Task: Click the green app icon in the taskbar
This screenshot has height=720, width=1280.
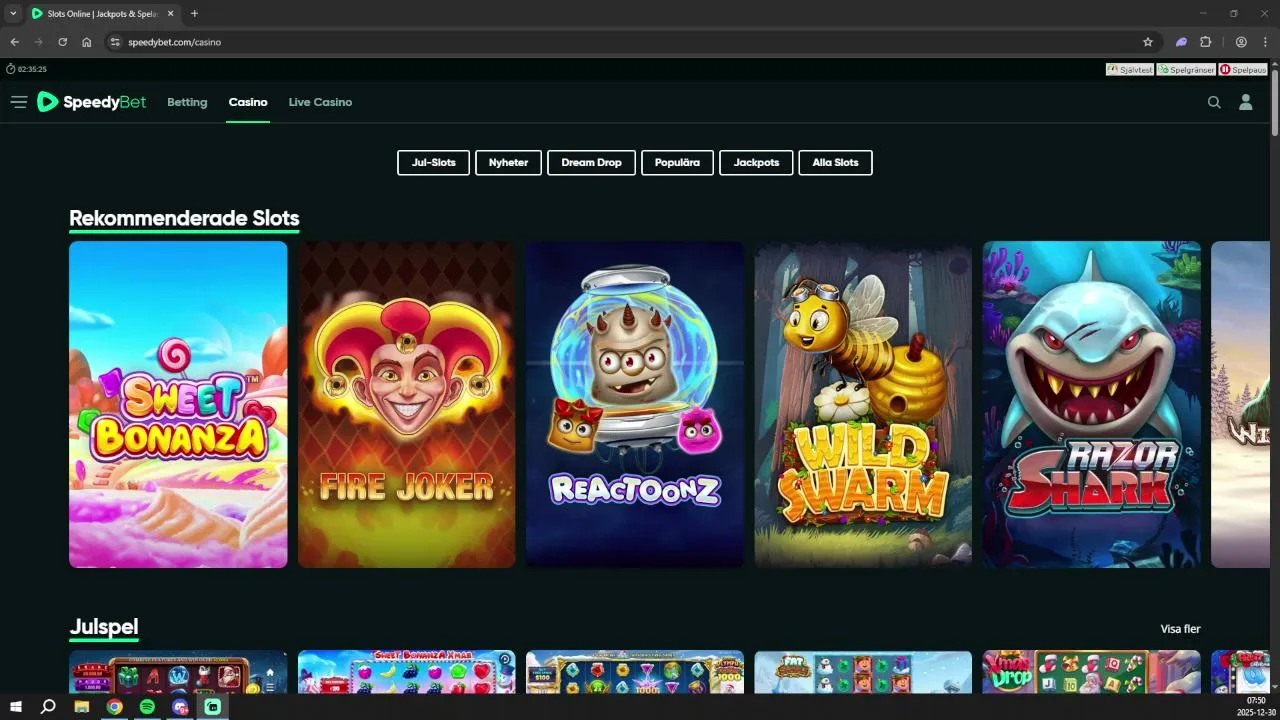Action: (x=213, y=706)
